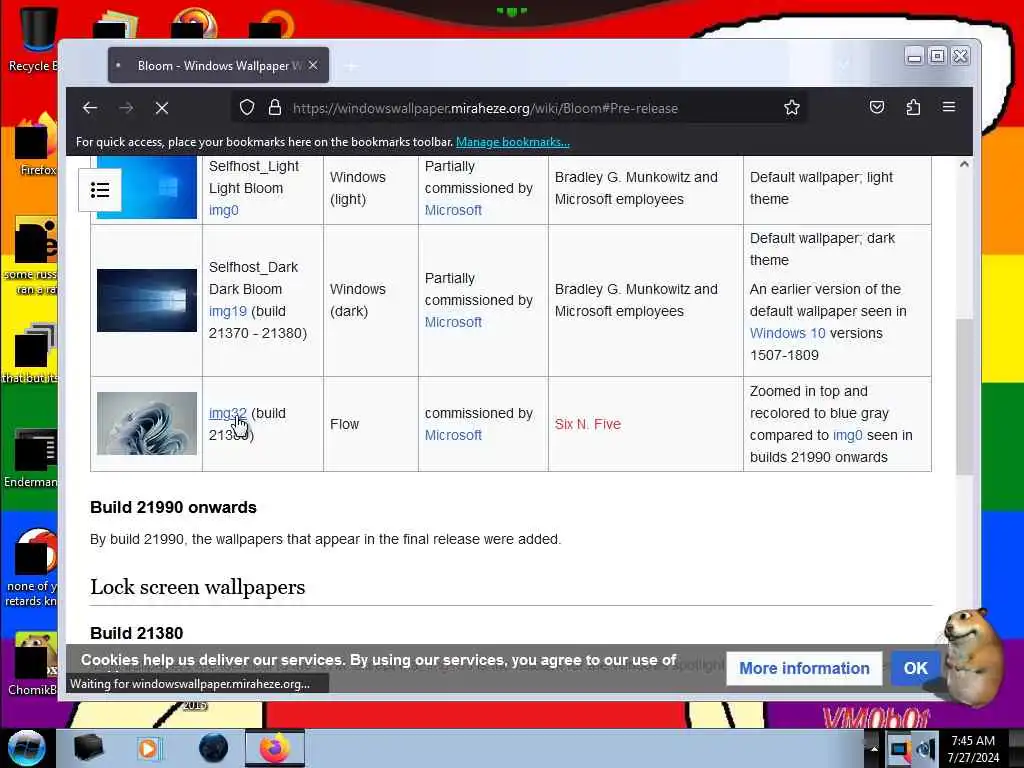Open the Windows Start orb
Image resolution: width=1024 pixels, height=768 pixels.
click(x=27, y=748)
